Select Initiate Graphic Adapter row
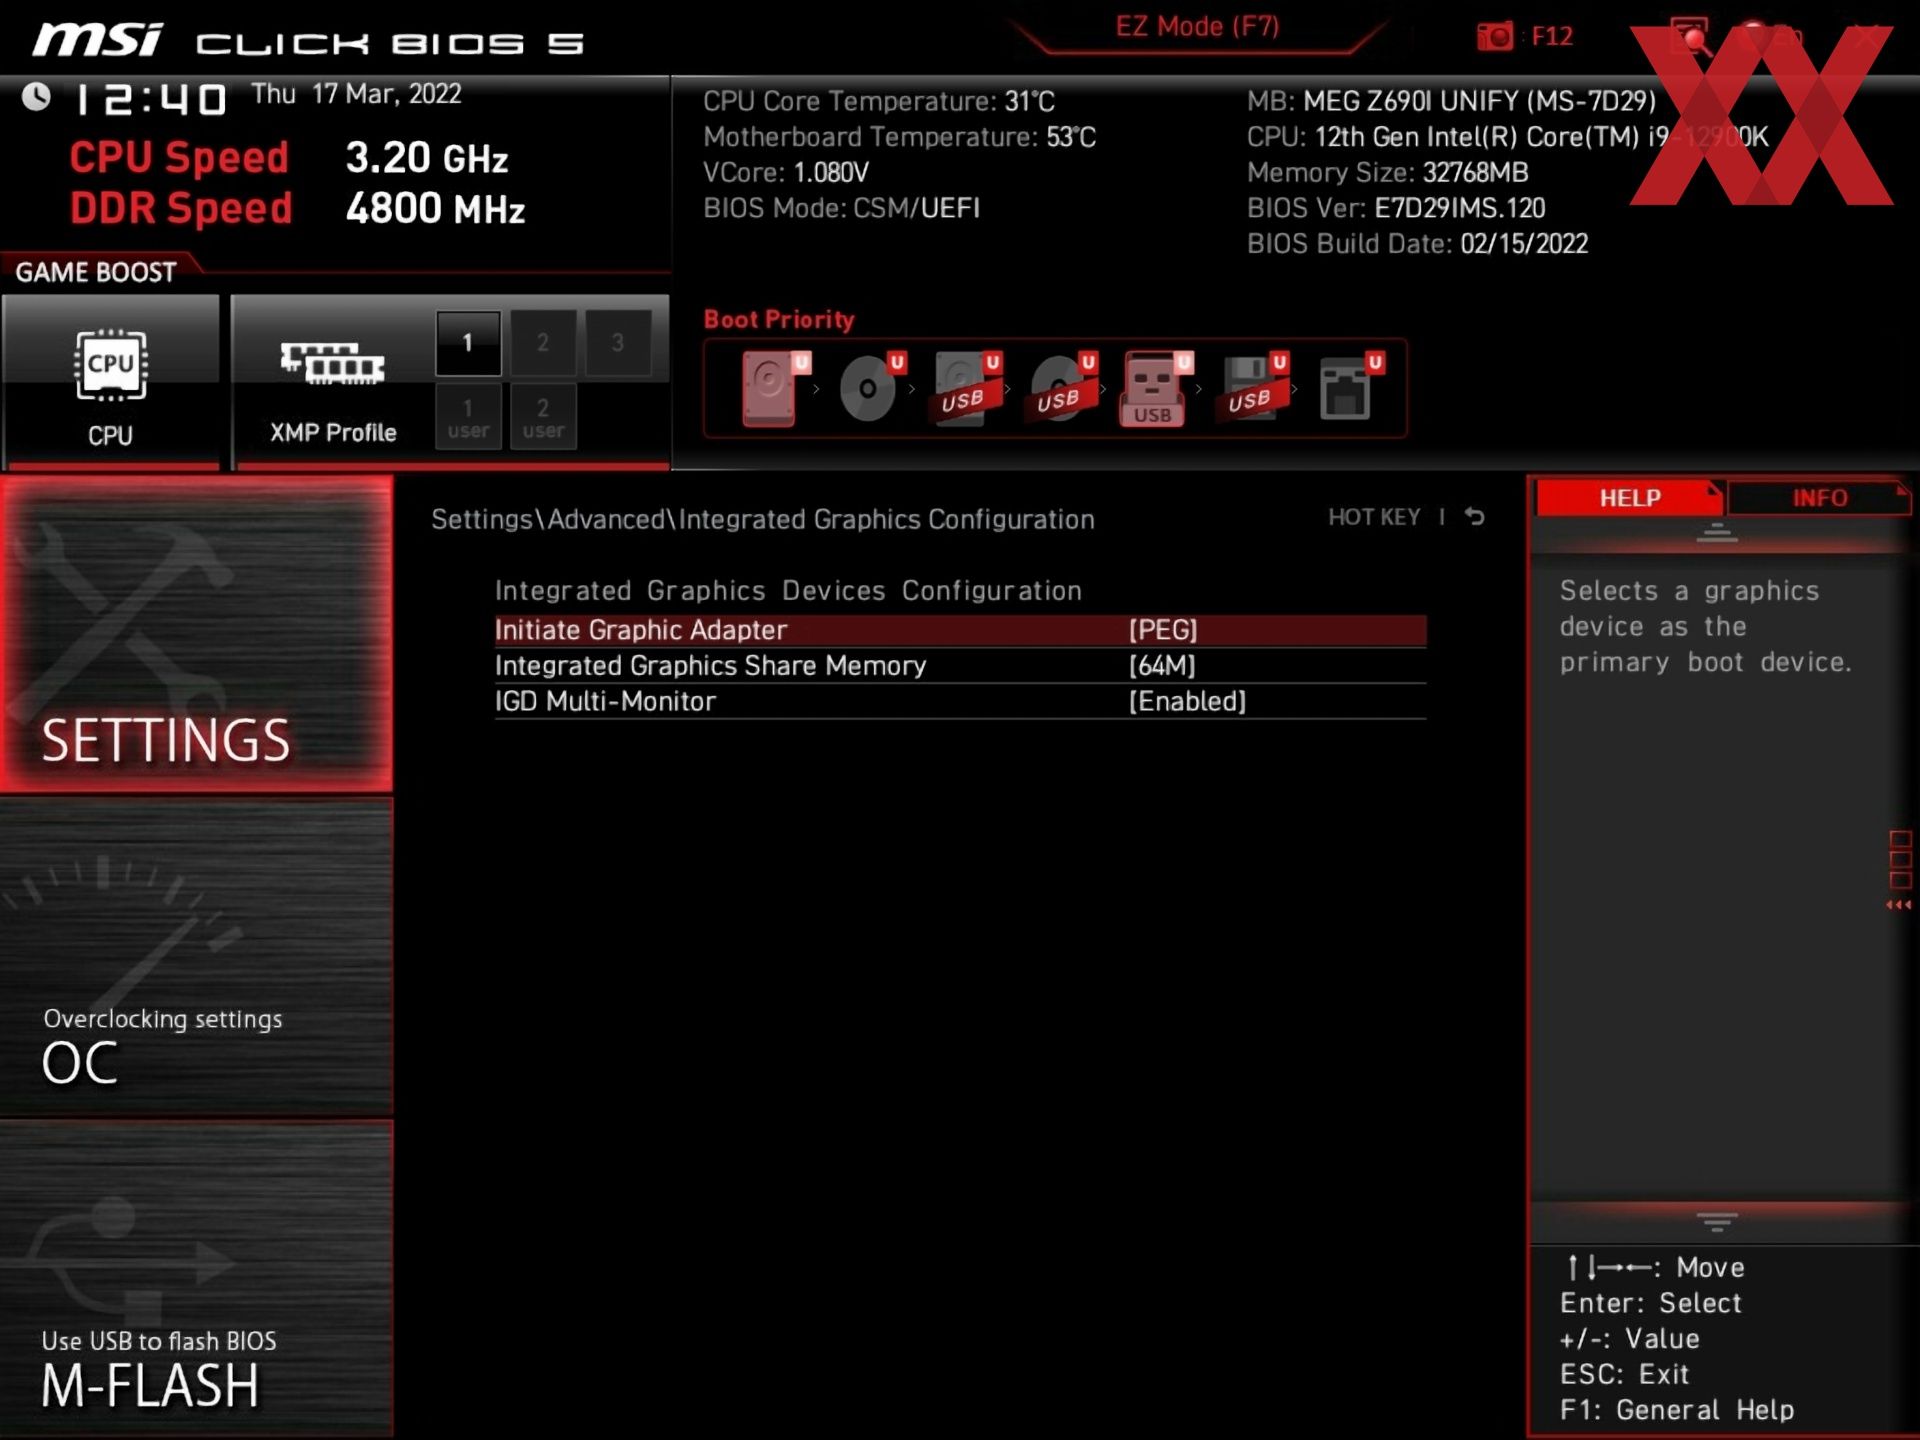Image resolution: width=1920 pixels, height=1440 pixels. point(960,630)
